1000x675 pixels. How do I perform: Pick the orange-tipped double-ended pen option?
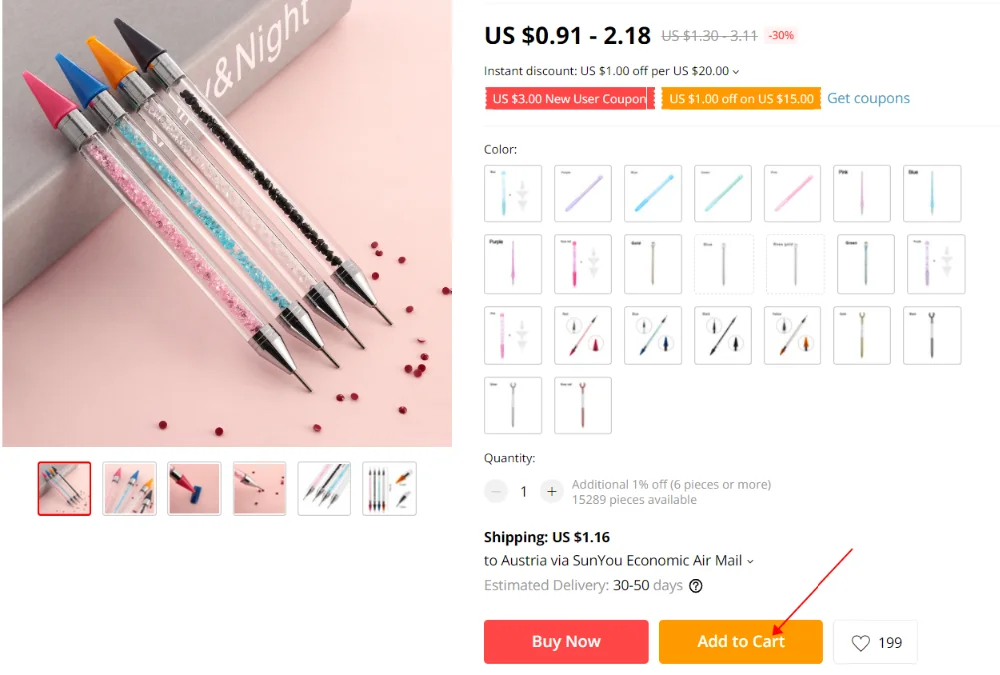click(x=792, y=336)
